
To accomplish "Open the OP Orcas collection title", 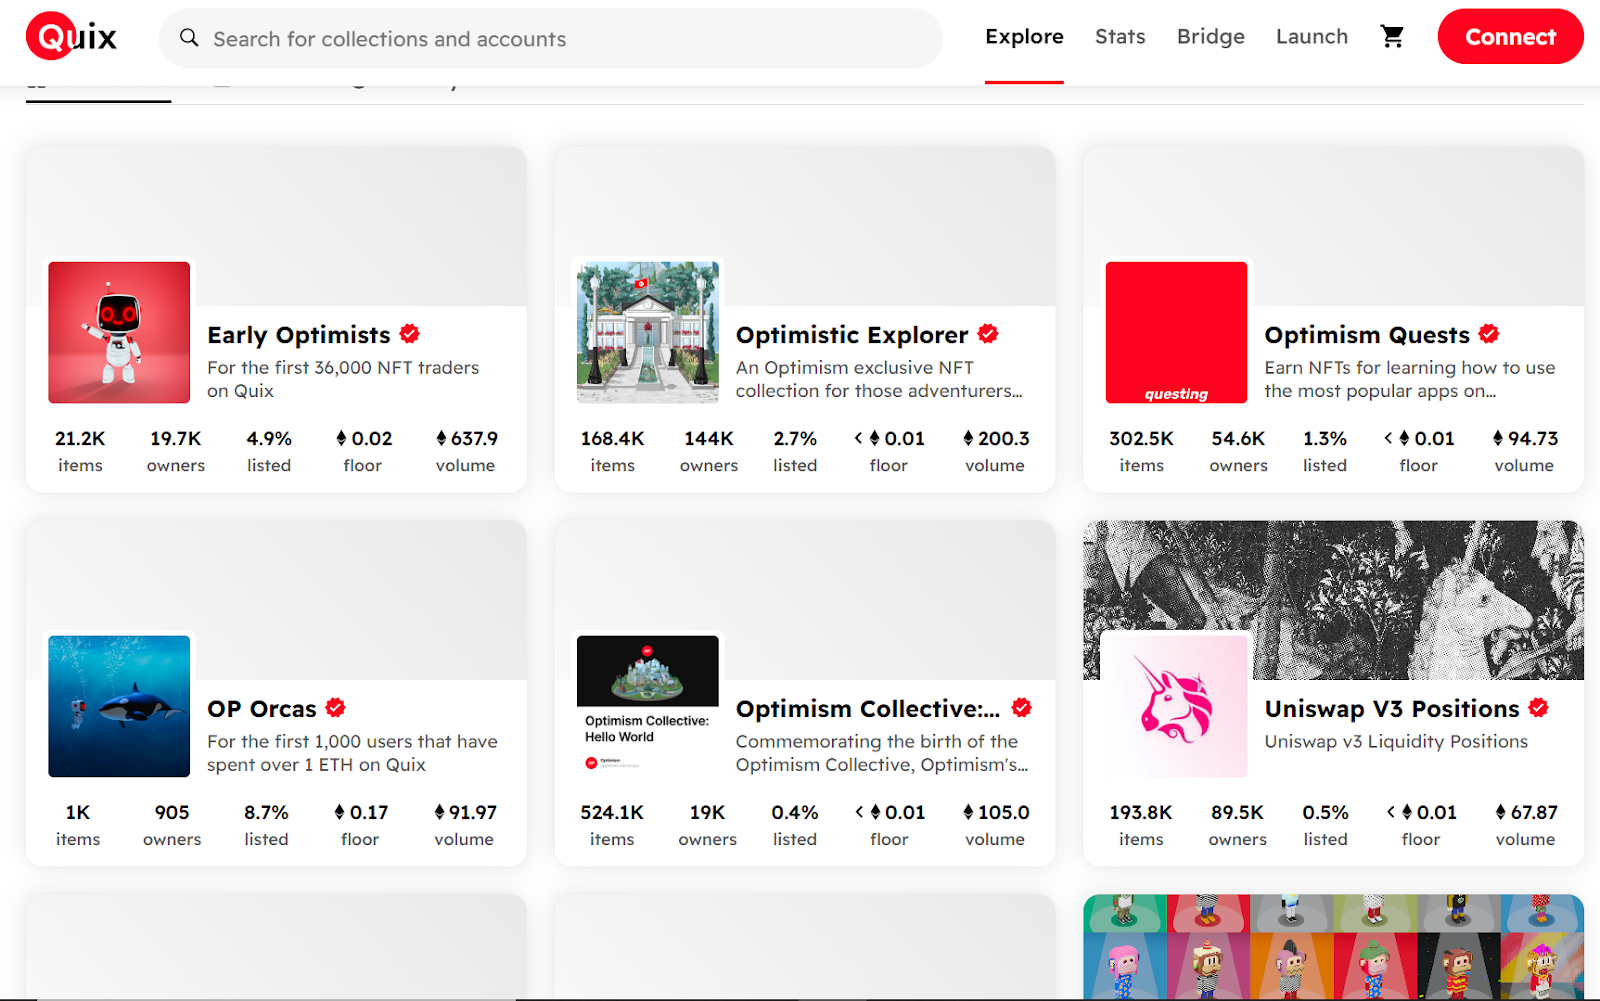I will (262, 709).
